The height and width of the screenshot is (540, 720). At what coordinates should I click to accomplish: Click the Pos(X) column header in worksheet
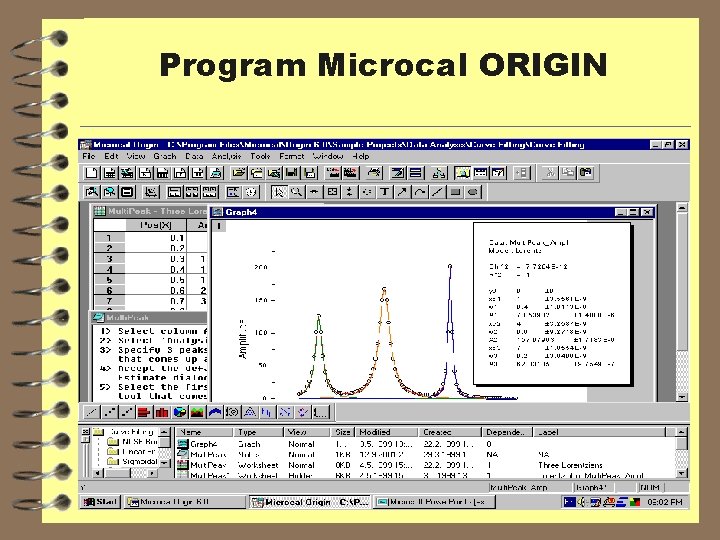tap(156, 225)
